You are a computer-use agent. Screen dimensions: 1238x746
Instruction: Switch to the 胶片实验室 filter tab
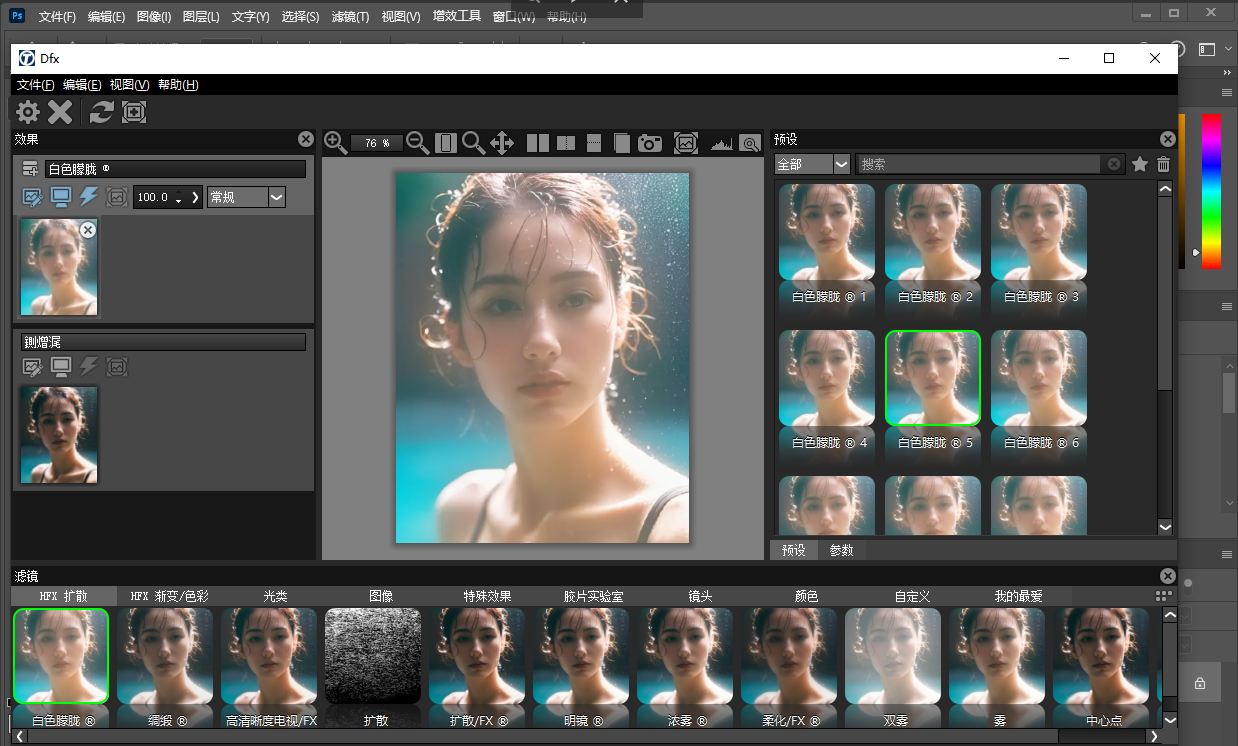pos(593,596)
